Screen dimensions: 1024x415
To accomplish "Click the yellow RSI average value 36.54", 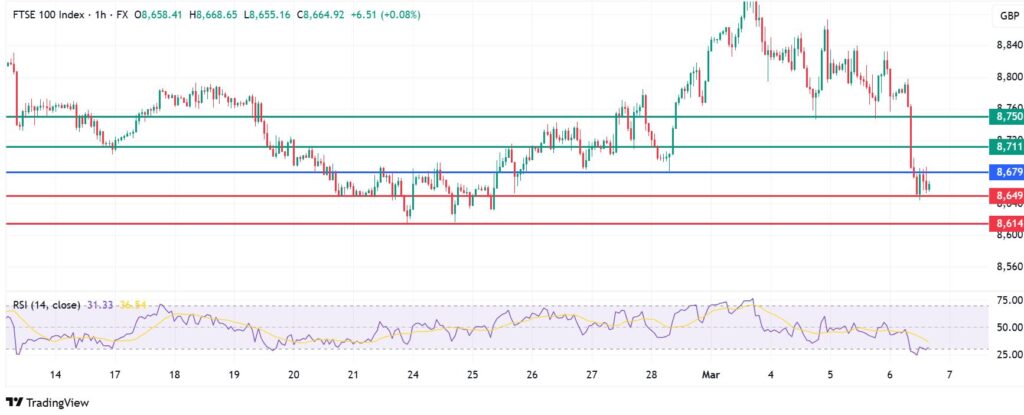I will (134, 304).
